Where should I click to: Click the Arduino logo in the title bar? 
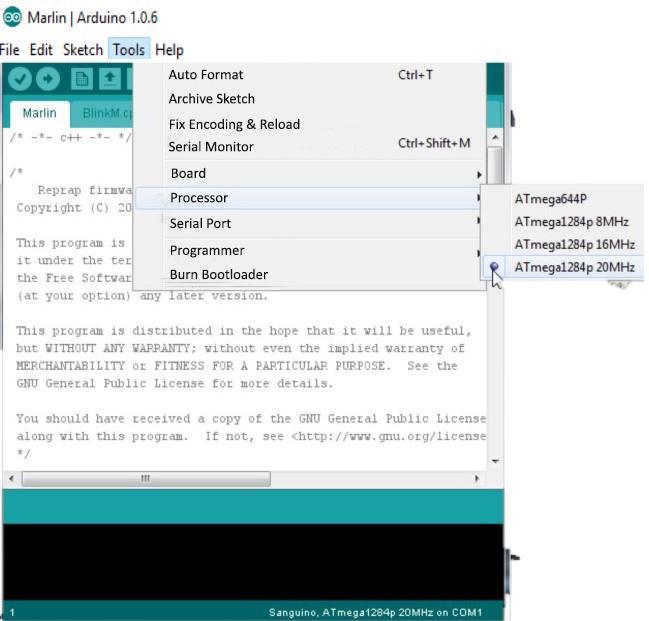coord(11,18)
